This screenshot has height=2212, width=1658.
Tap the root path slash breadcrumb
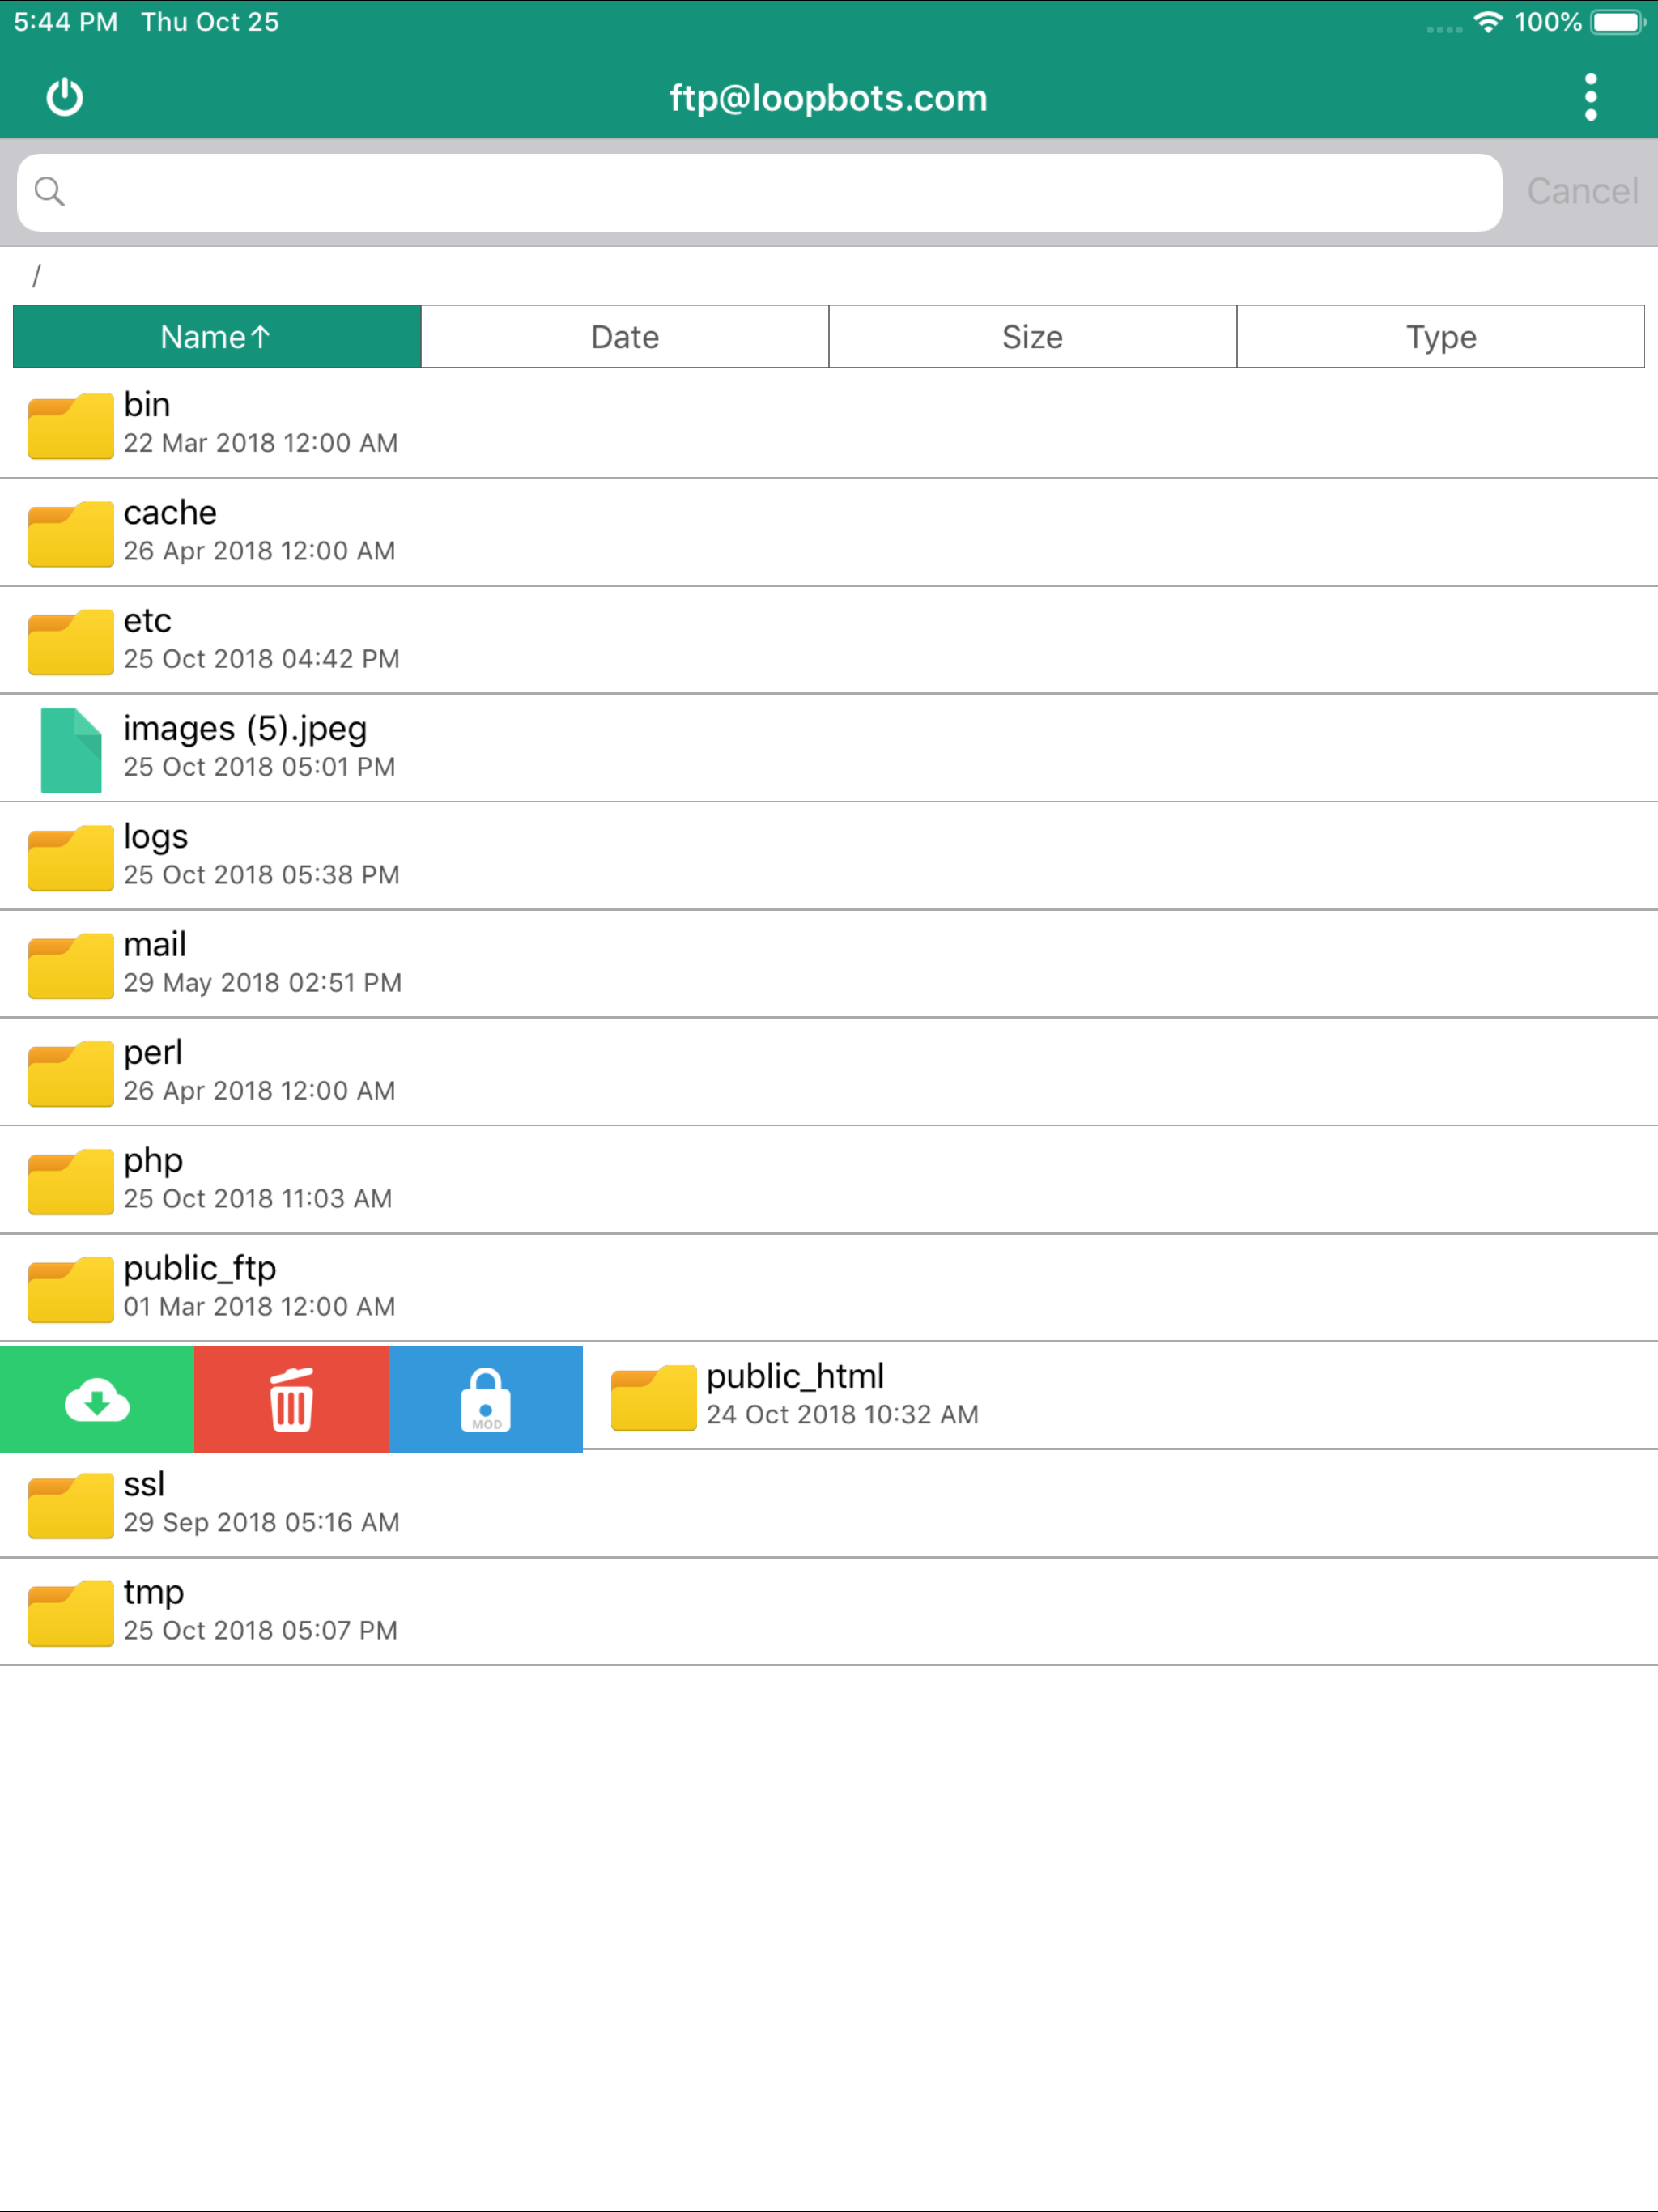click(36, 276)
